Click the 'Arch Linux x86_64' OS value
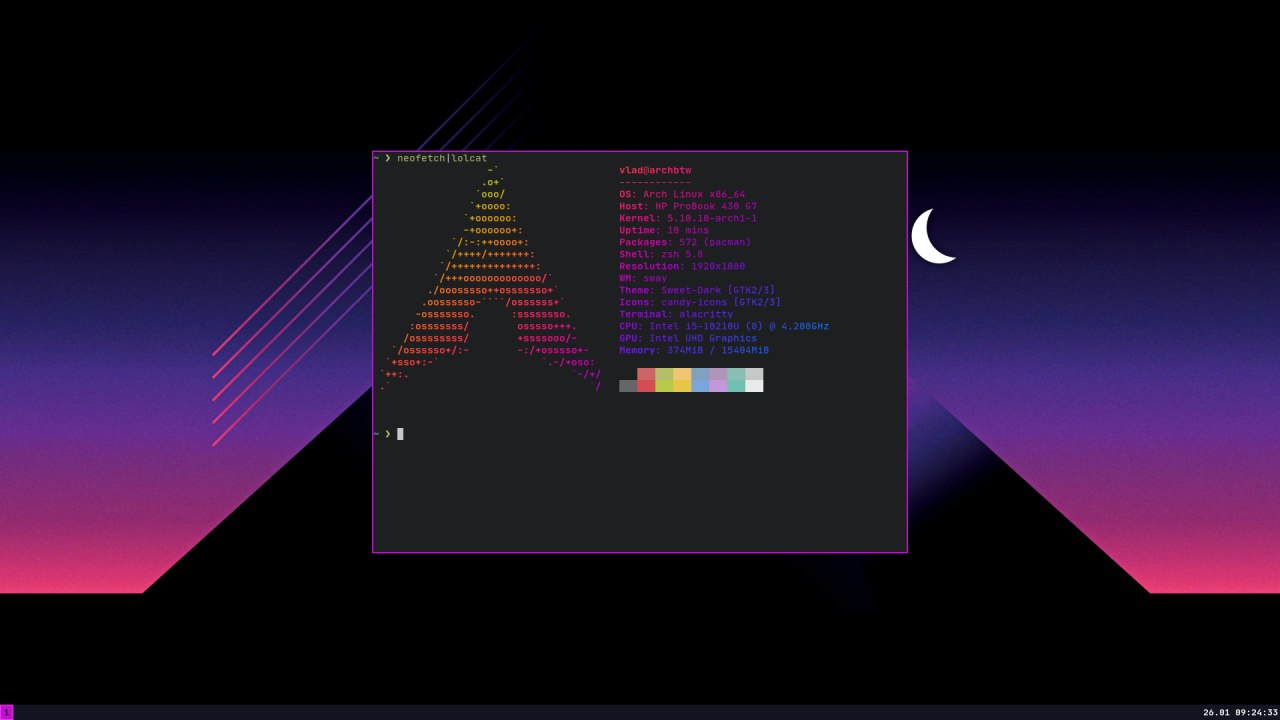 pos(694,194)
